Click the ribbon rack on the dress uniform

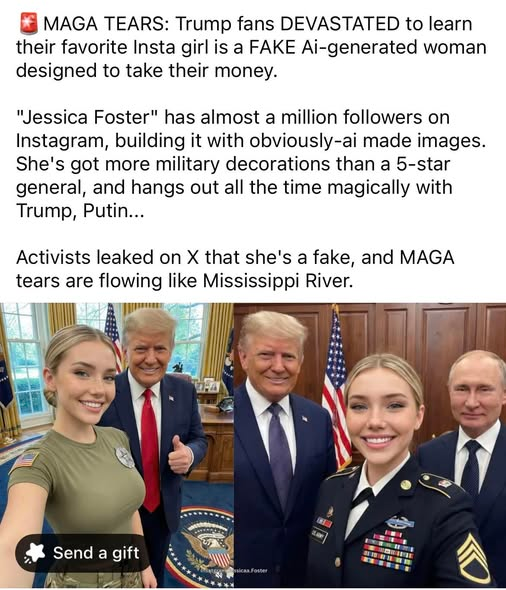387,549
